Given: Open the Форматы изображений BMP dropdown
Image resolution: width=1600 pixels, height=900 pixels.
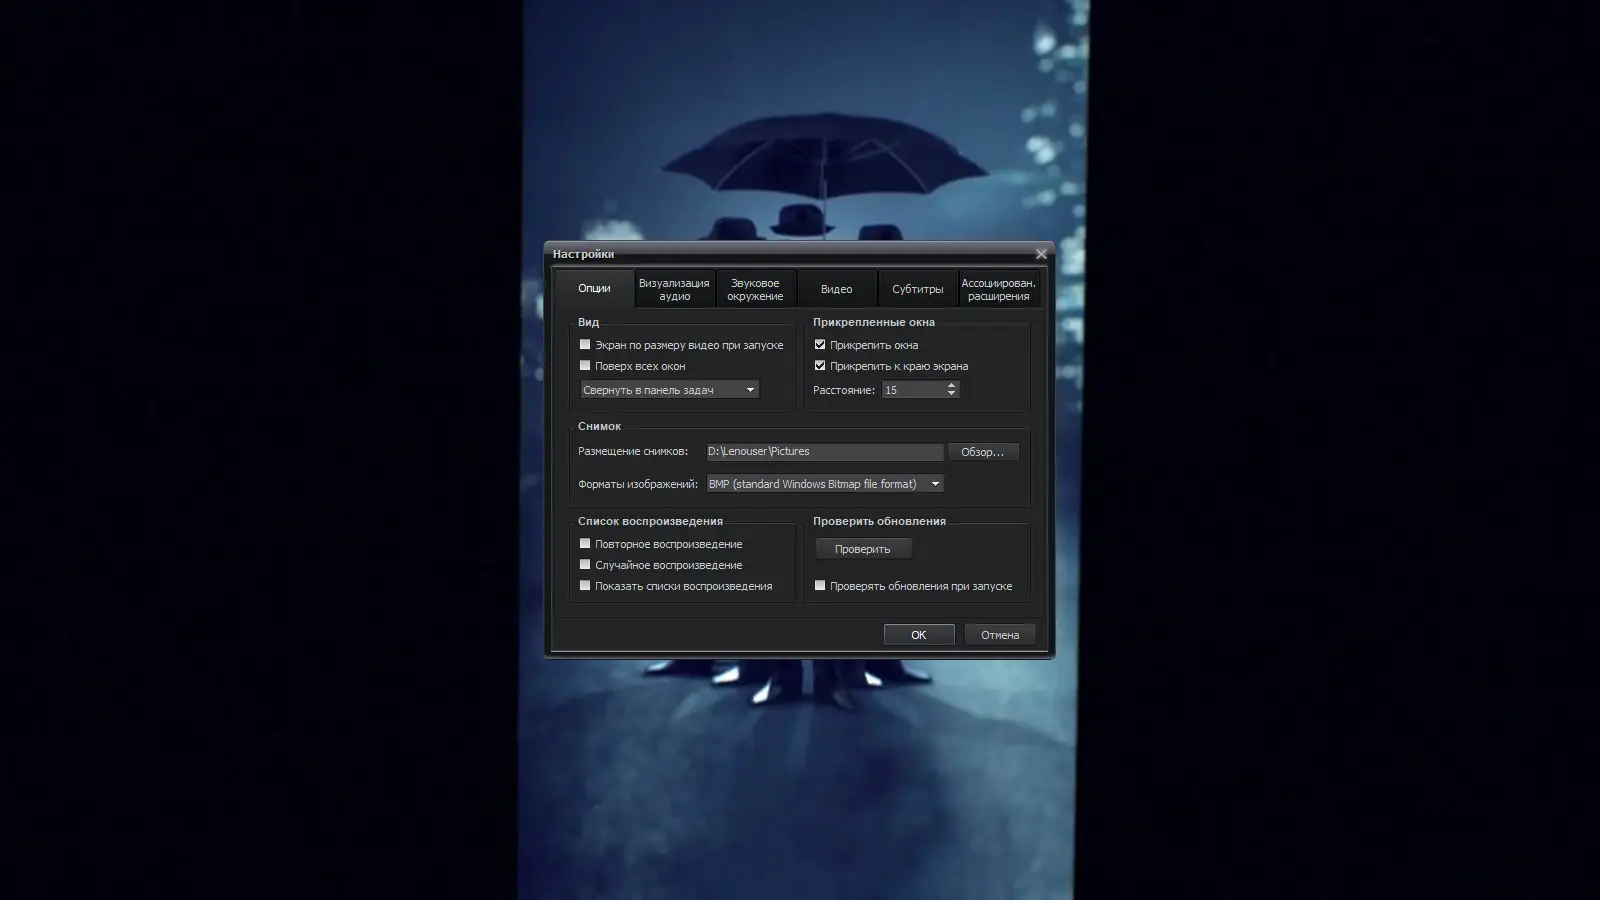Looking at the screenshot, I should [825, 484].
